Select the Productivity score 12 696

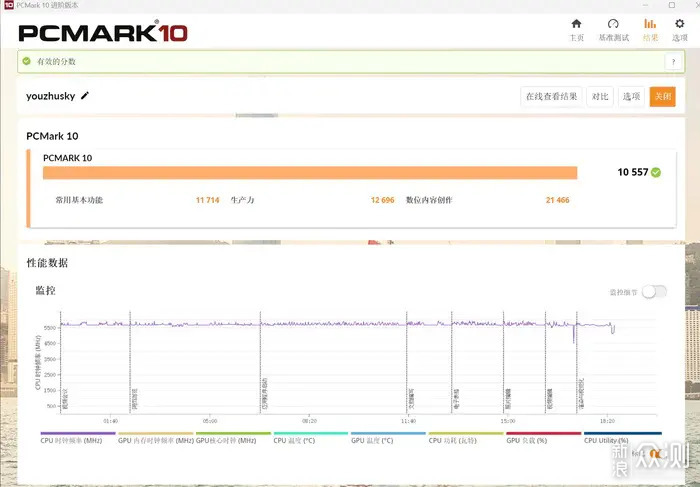point(383,200)
